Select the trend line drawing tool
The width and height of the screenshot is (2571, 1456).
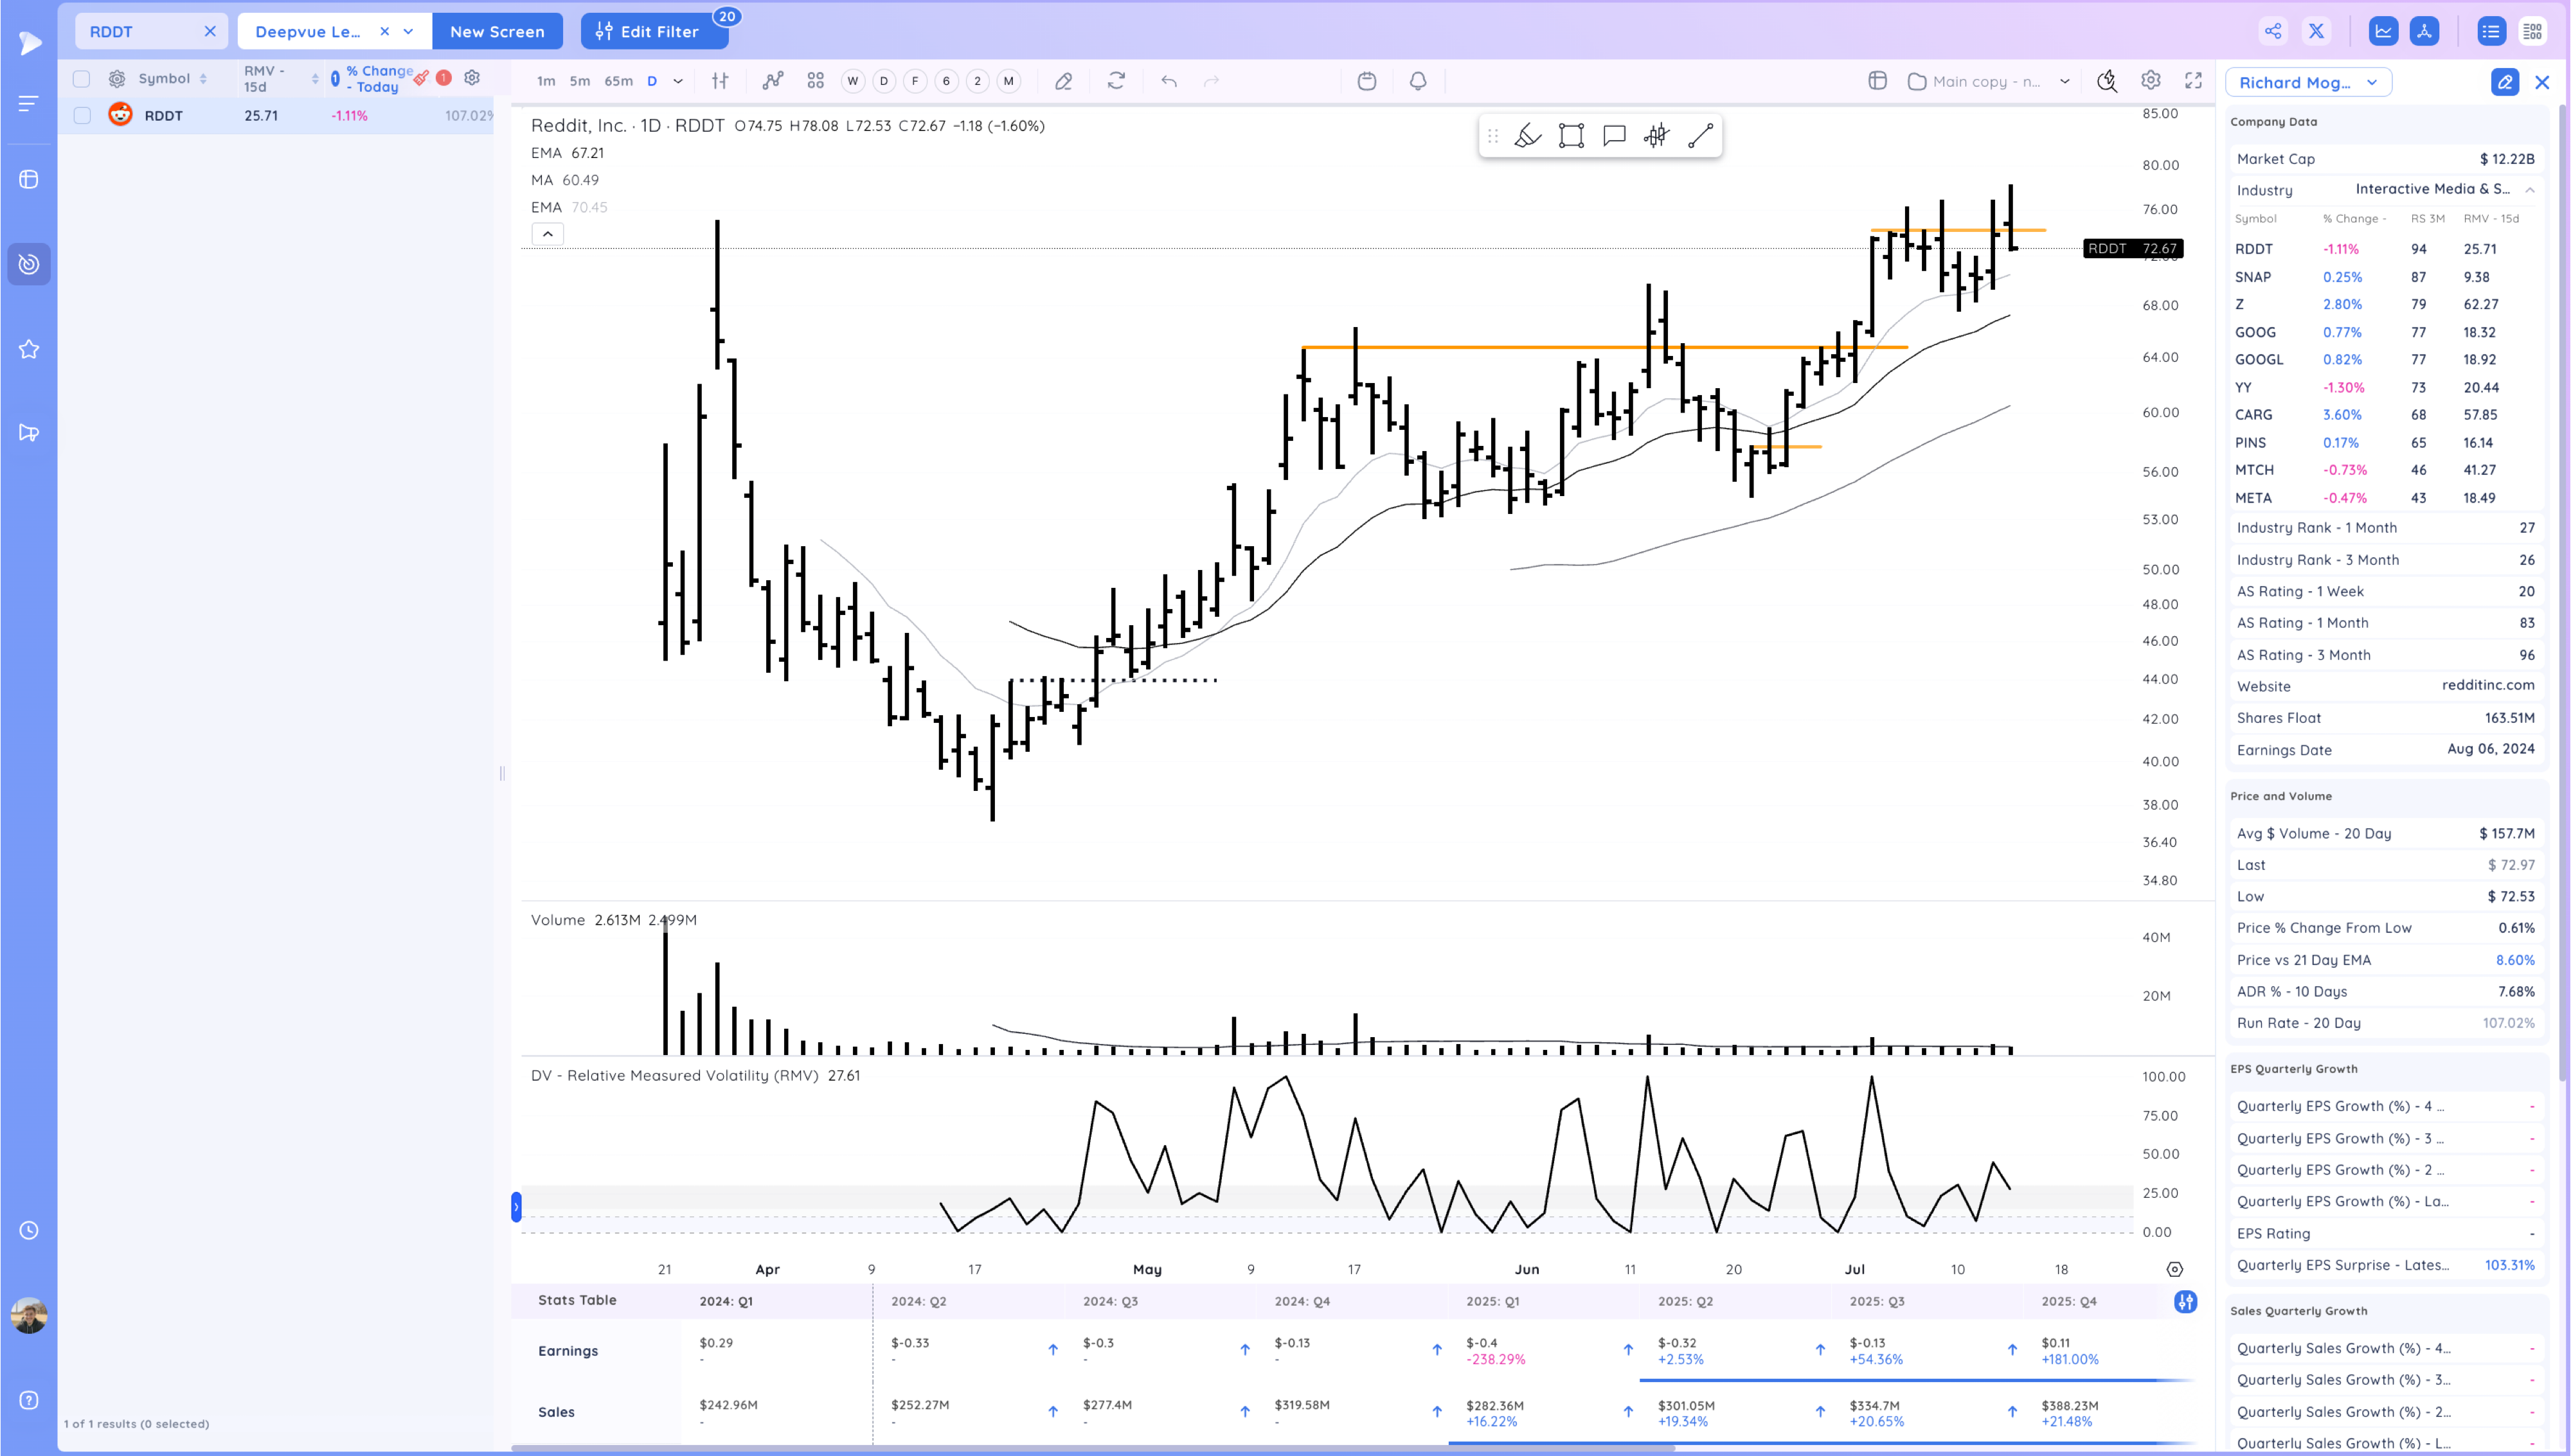click(1700, 136)
